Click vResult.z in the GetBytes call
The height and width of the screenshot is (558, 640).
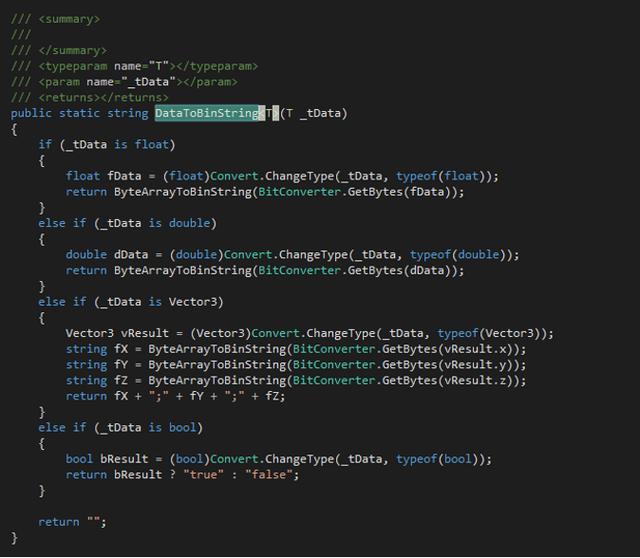[475, 380]
